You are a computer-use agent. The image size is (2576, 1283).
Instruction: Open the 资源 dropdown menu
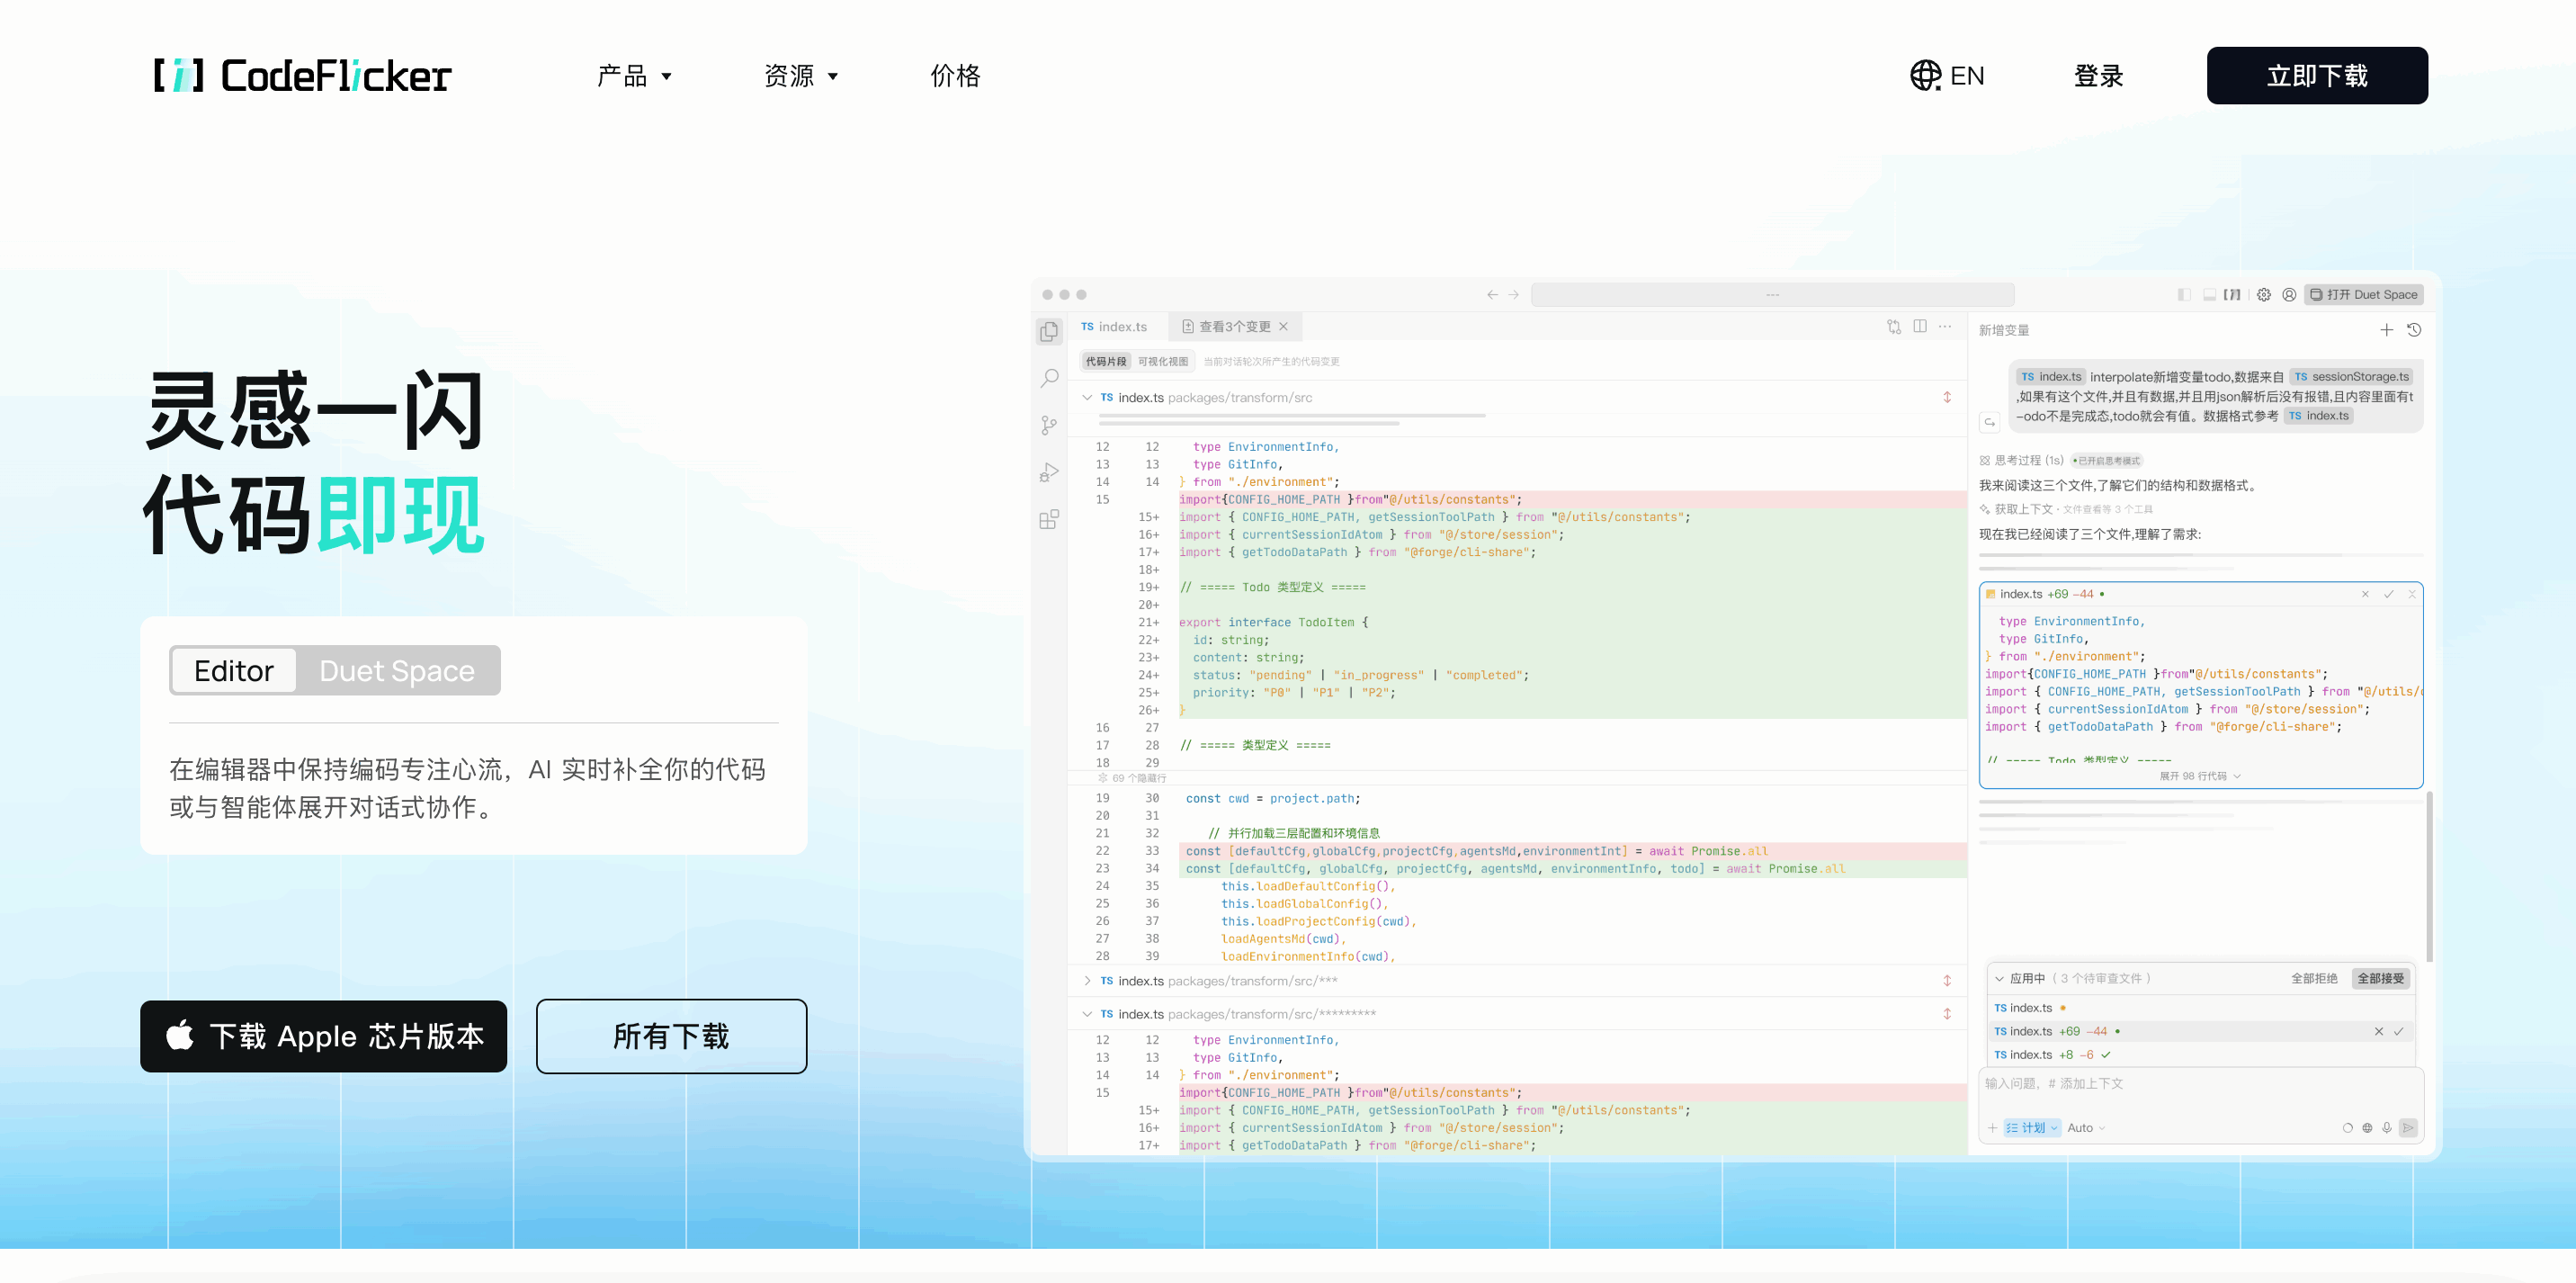coord(801,75)
